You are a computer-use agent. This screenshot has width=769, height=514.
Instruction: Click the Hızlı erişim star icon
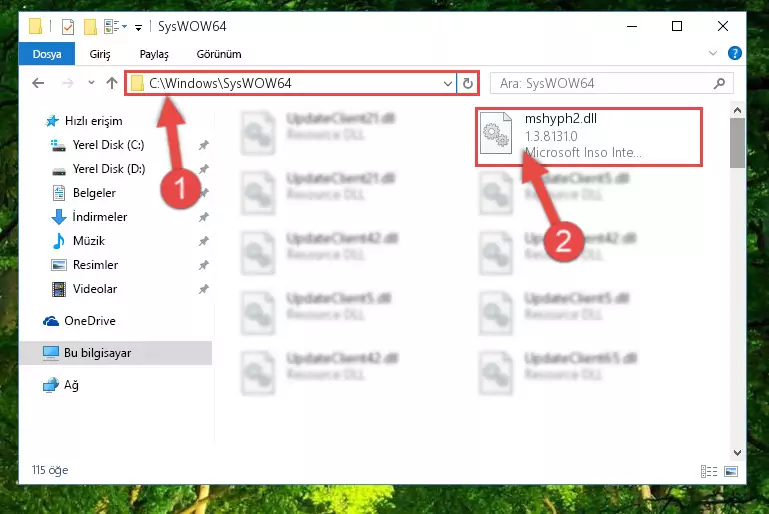pyautogui.click(x=52, y=121)
